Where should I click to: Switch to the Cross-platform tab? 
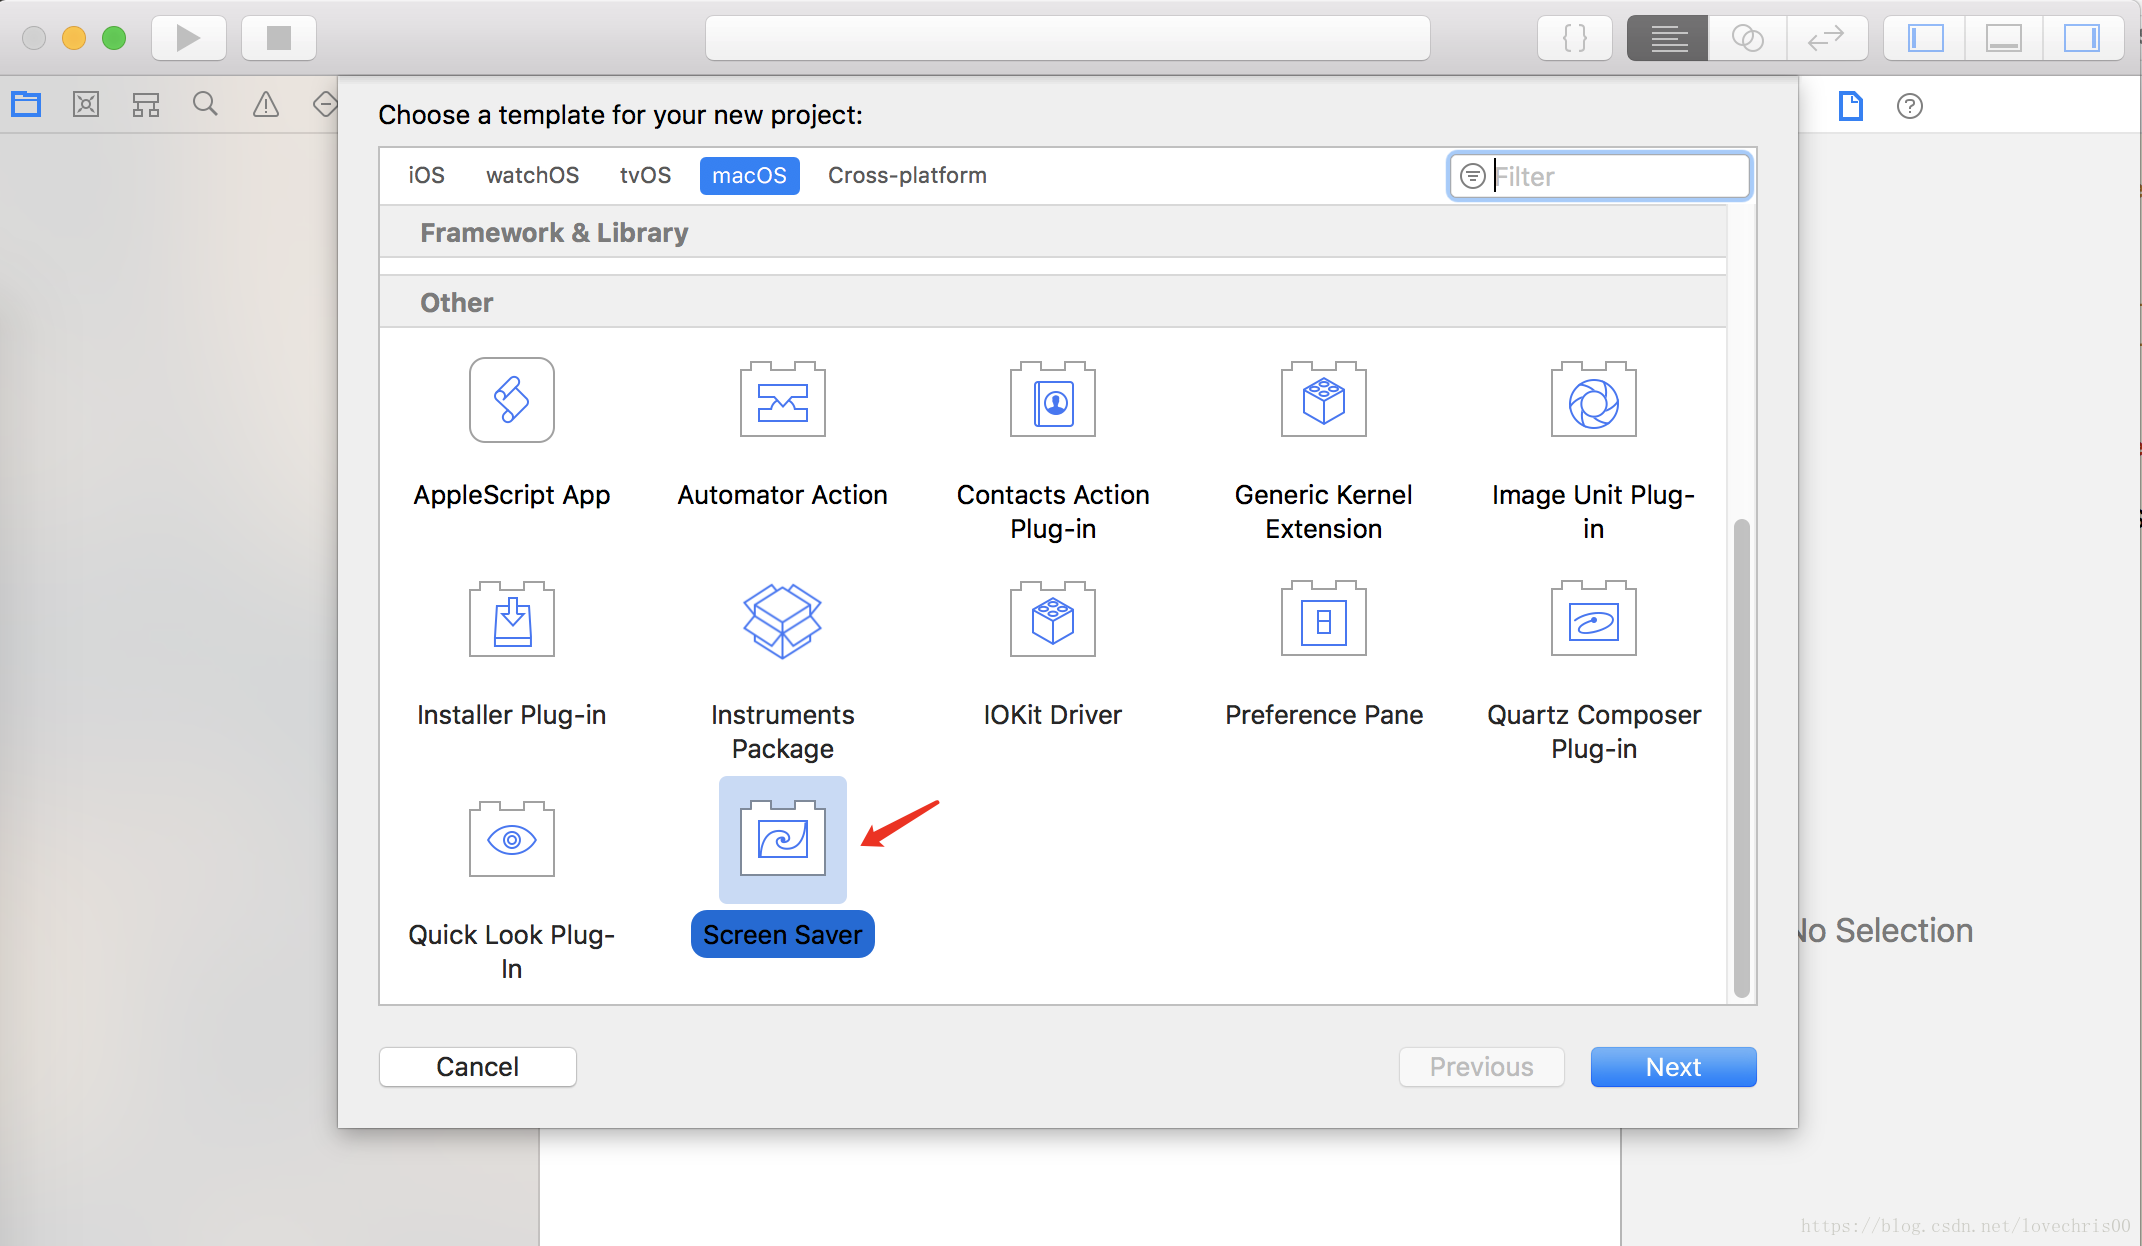point(906,176)
